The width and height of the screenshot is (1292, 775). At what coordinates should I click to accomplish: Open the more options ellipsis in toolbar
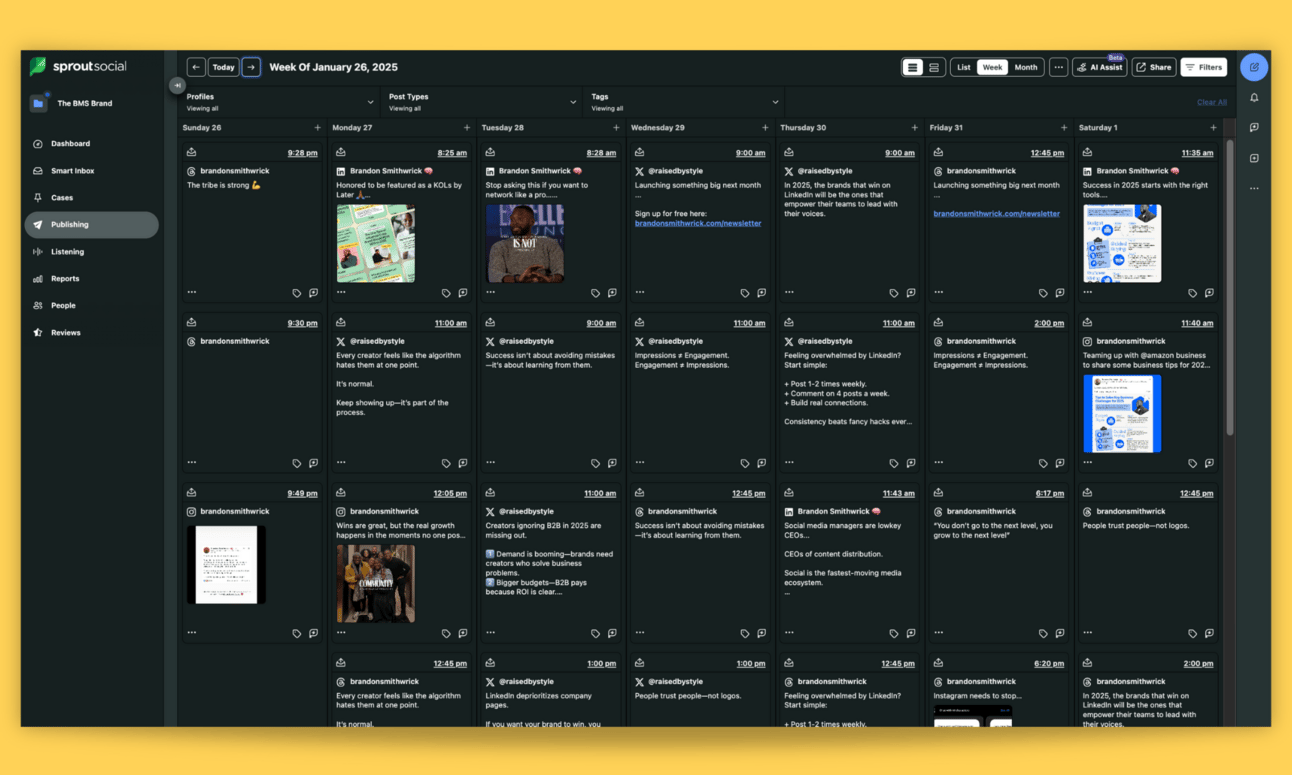pos(1058,67)
